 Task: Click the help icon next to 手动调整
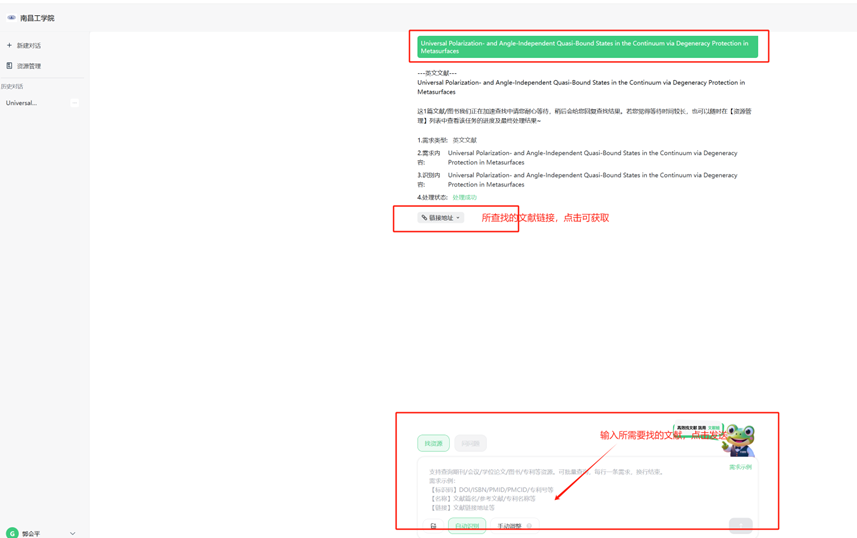coord(529,526)
